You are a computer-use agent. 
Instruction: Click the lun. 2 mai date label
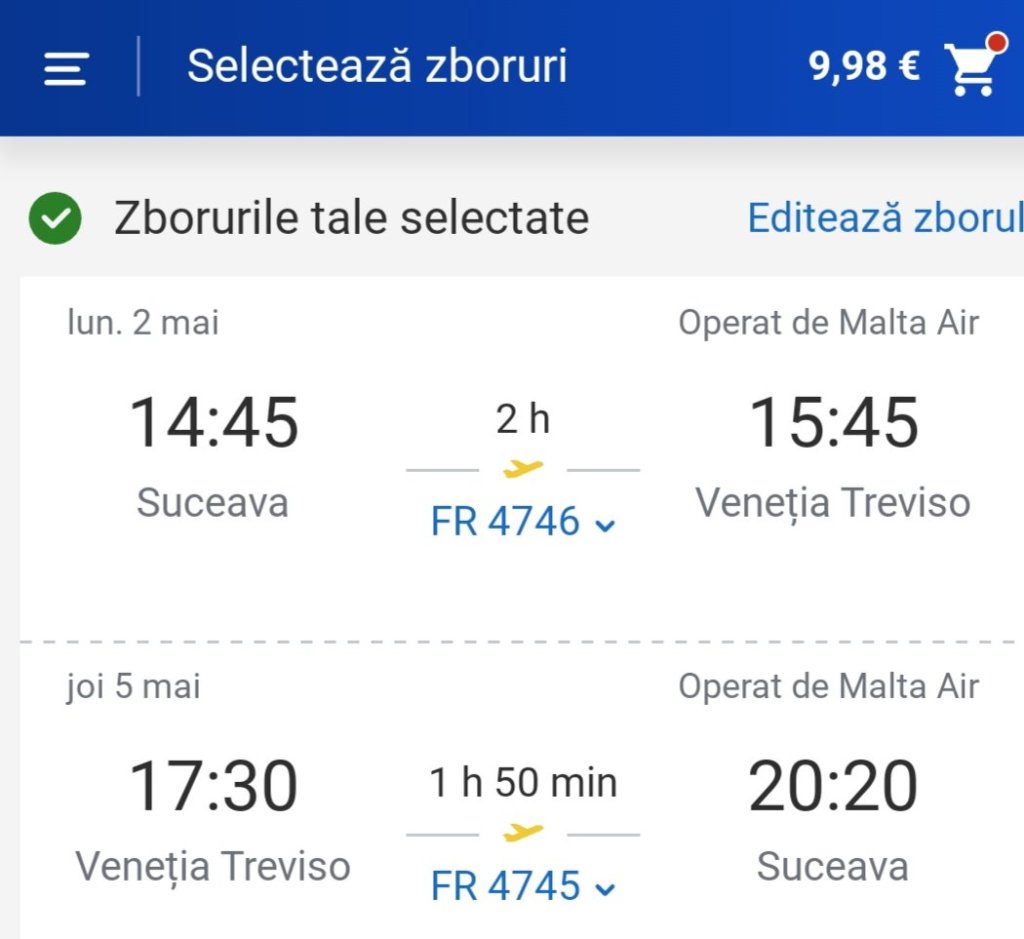(x=143, y=323)
